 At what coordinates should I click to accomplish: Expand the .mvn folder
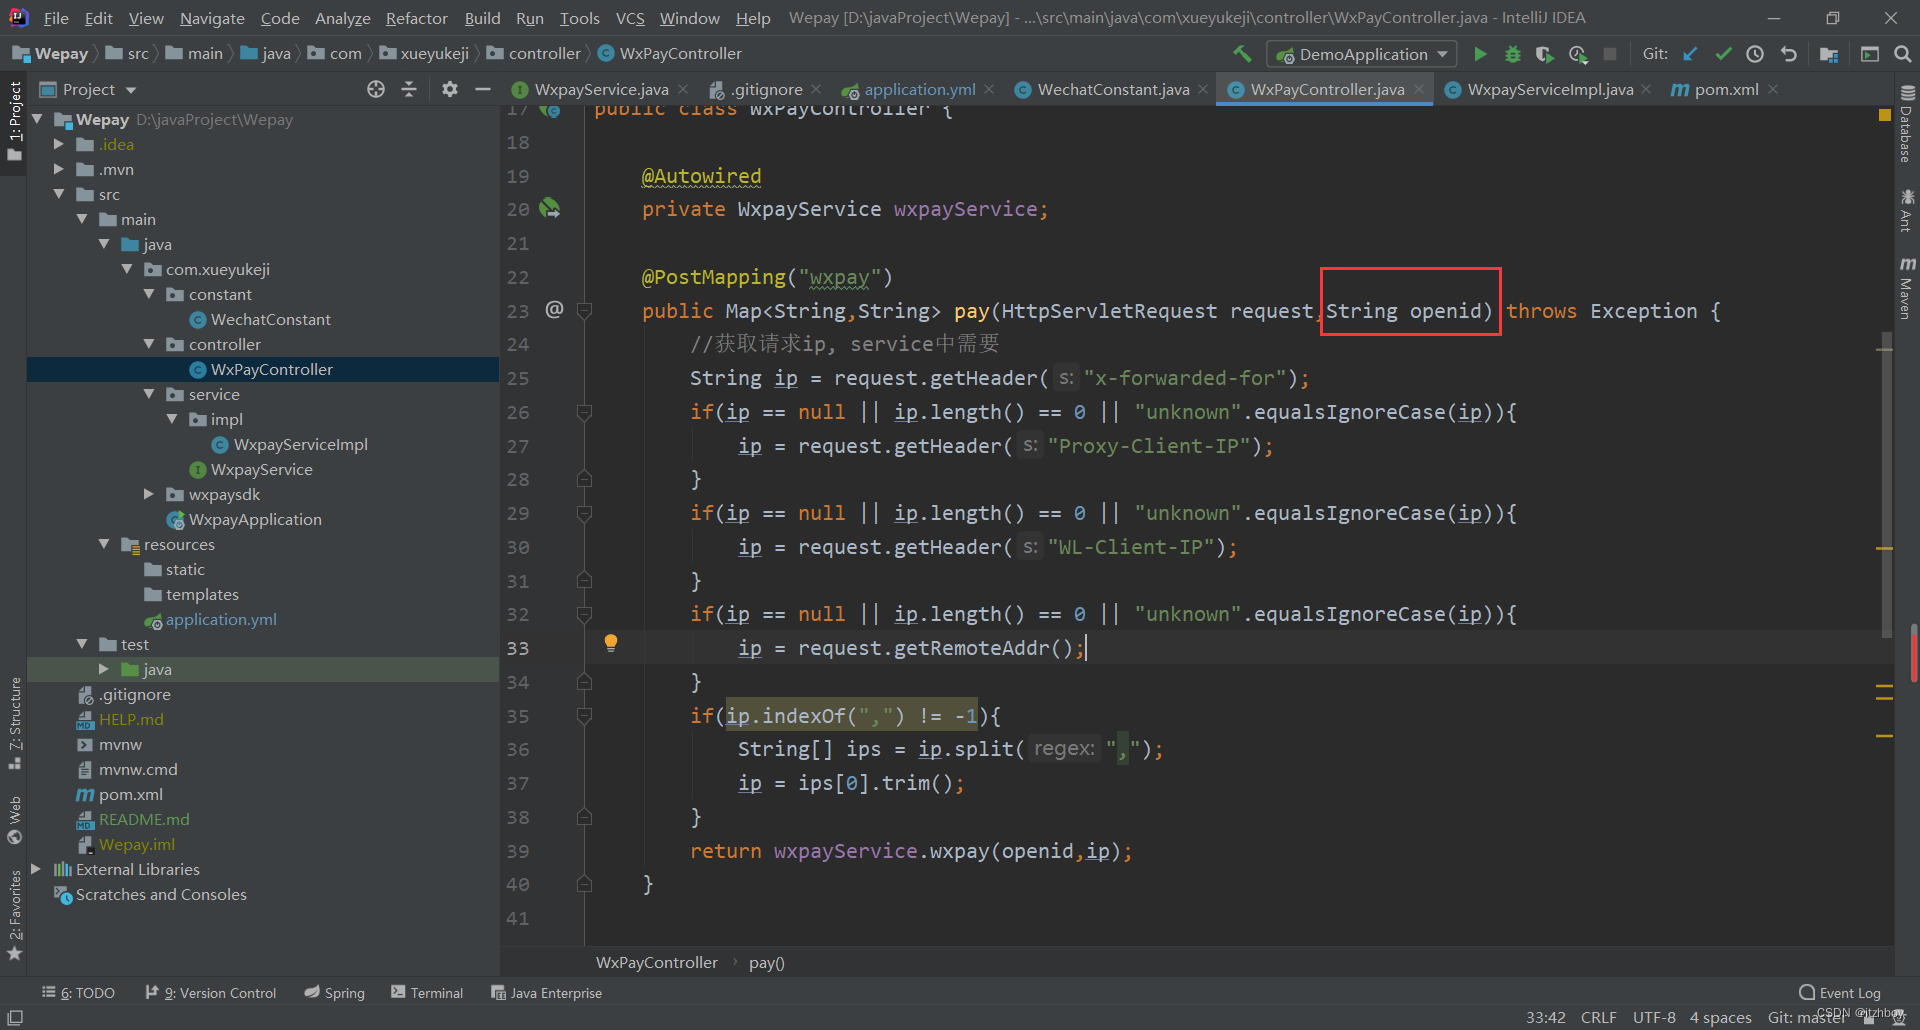click(59, 169)
